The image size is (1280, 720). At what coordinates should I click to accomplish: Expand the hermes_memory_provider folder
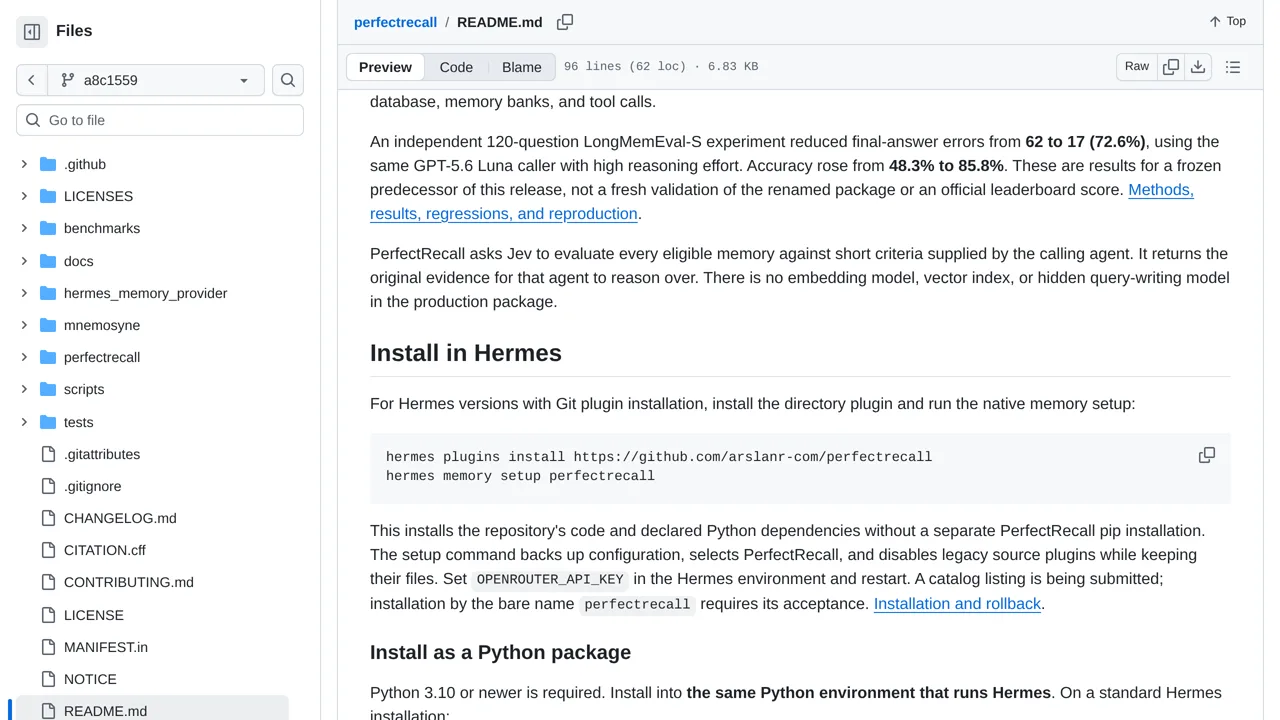click(24, 293)
